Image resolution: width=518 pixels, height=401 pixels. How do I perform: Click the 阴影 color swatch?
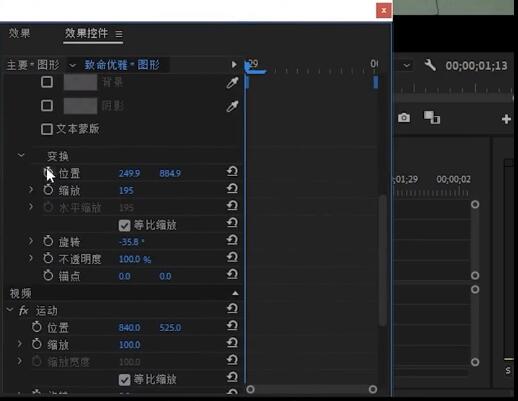coord(80,106)
